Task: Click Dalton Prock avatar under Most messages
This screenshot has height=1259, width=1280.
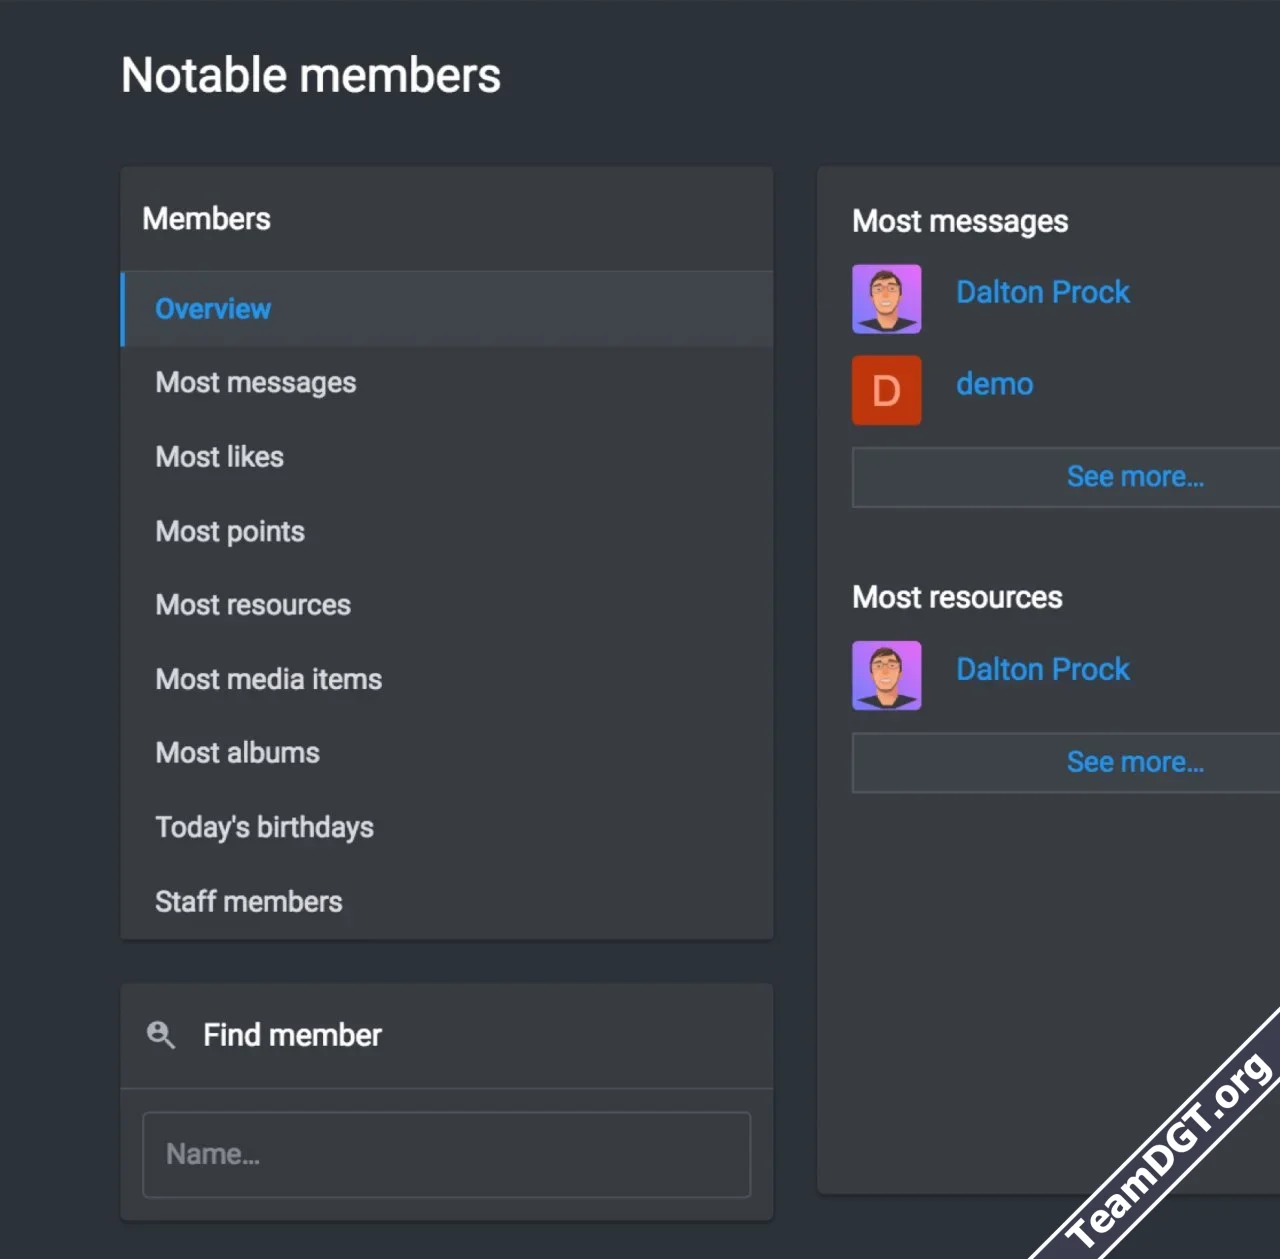Action: coord(886,299)
